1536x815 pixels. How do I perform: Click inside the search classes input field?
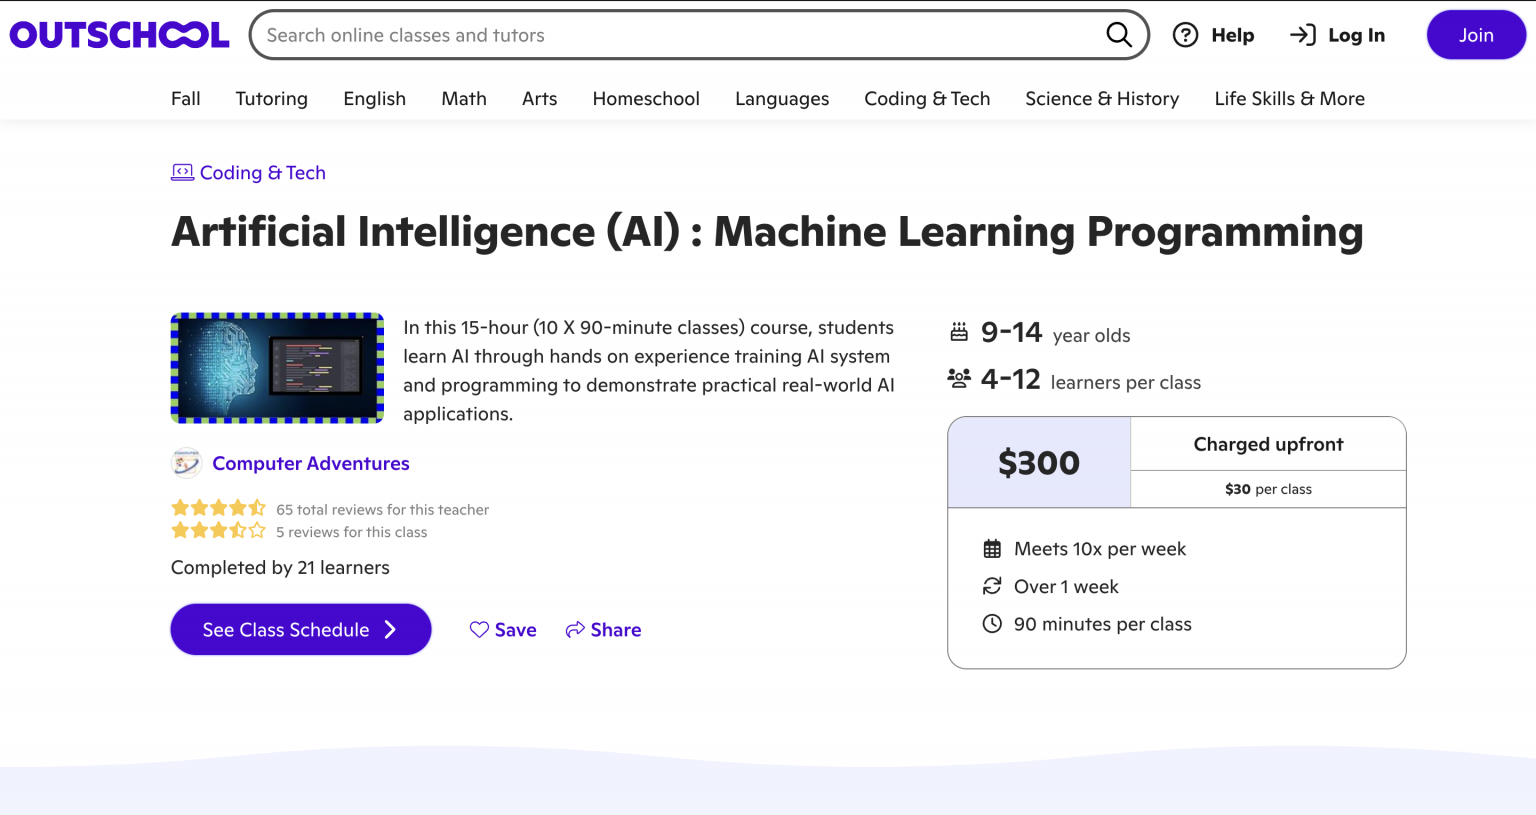click(x=650, y=34)
